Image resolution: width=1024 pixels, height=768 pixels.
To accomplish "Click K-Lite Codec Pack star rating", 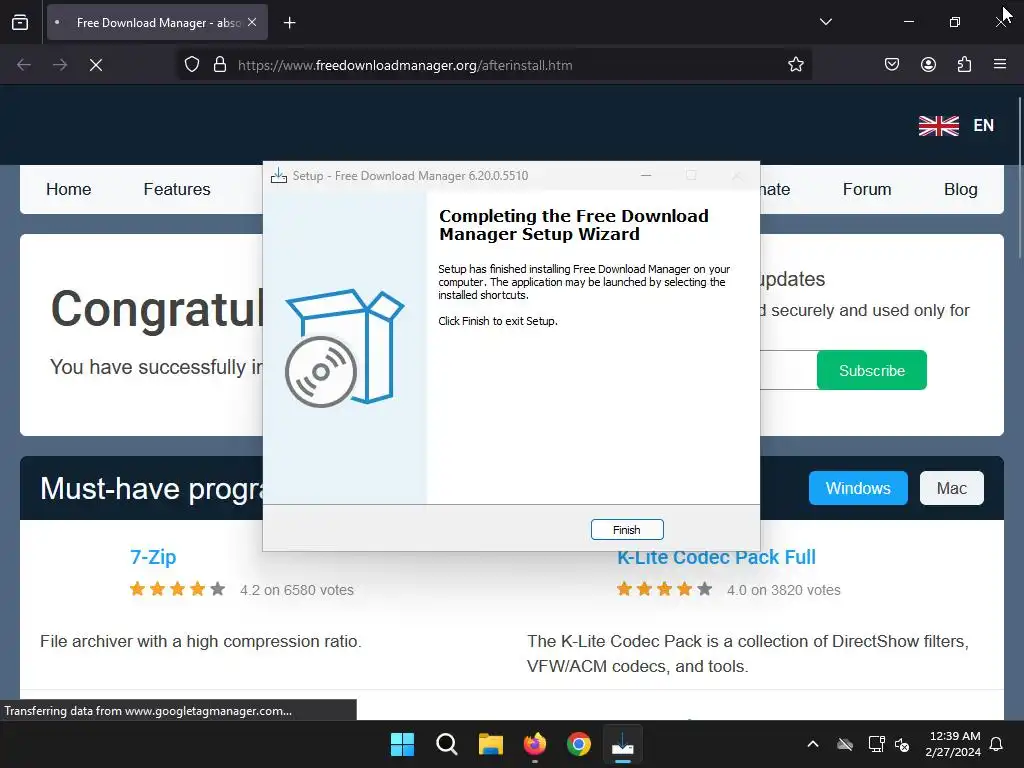I will click(664, 590).
